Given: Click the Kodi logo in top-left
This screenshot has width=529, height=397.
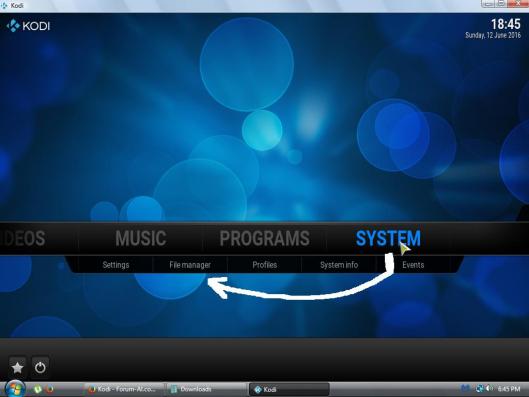Looking at the screenshot, I should pos(28,26).
